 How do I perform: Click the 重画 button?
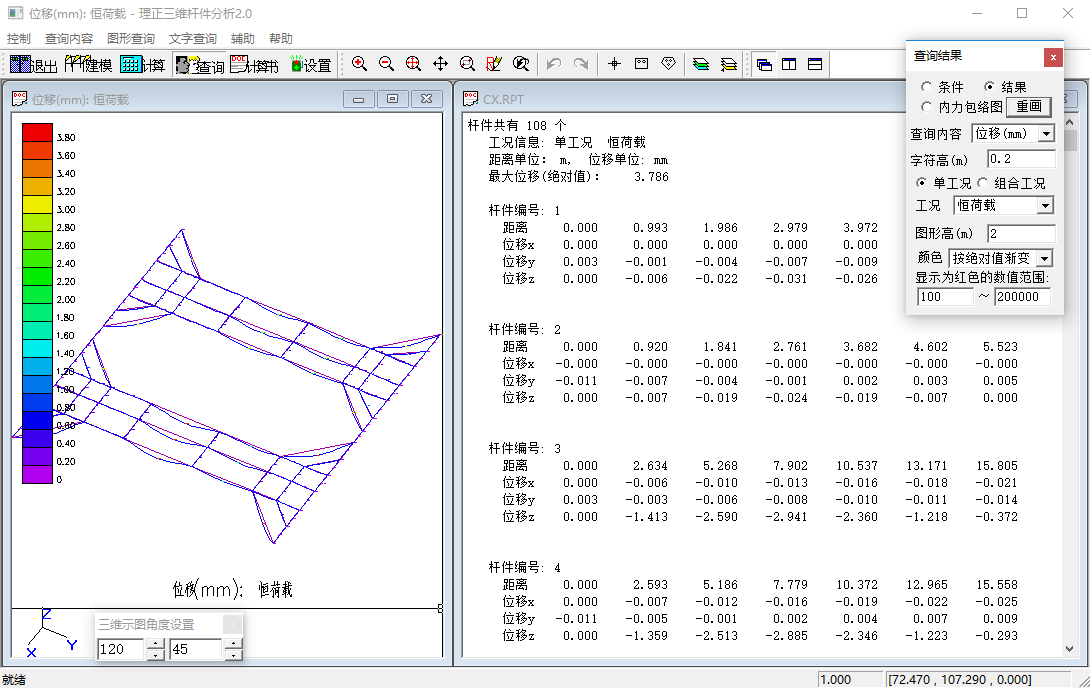click(x=1029, y=106)
